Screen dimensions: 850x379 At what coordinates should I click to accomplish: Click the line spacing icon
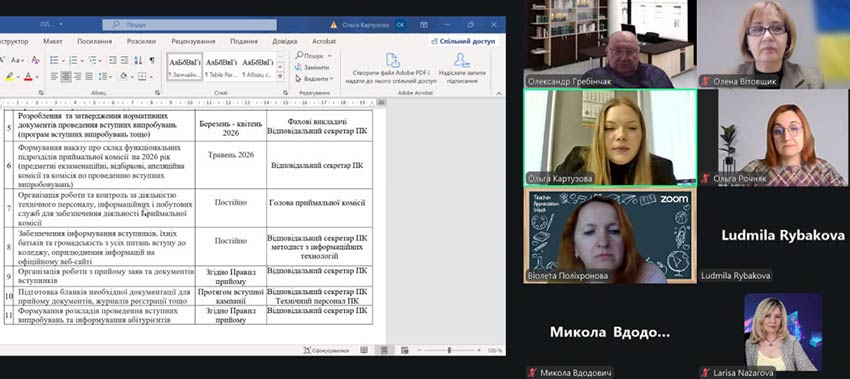click(102, 76)
